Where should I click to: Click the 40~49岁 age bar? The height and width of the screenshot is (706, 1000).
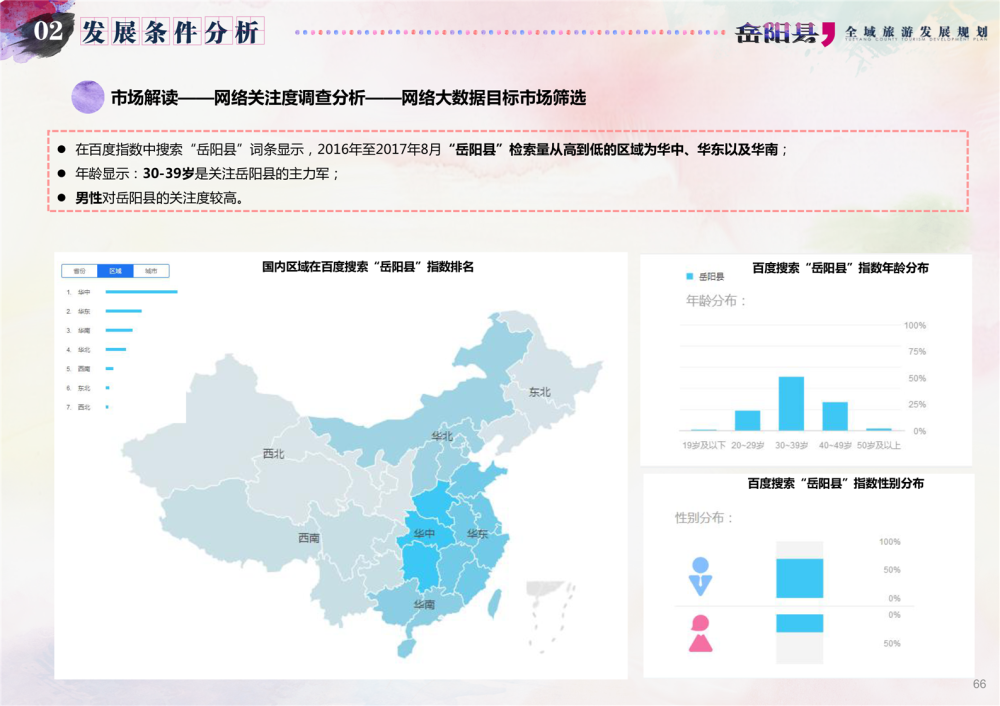click(x=835, y=416)
